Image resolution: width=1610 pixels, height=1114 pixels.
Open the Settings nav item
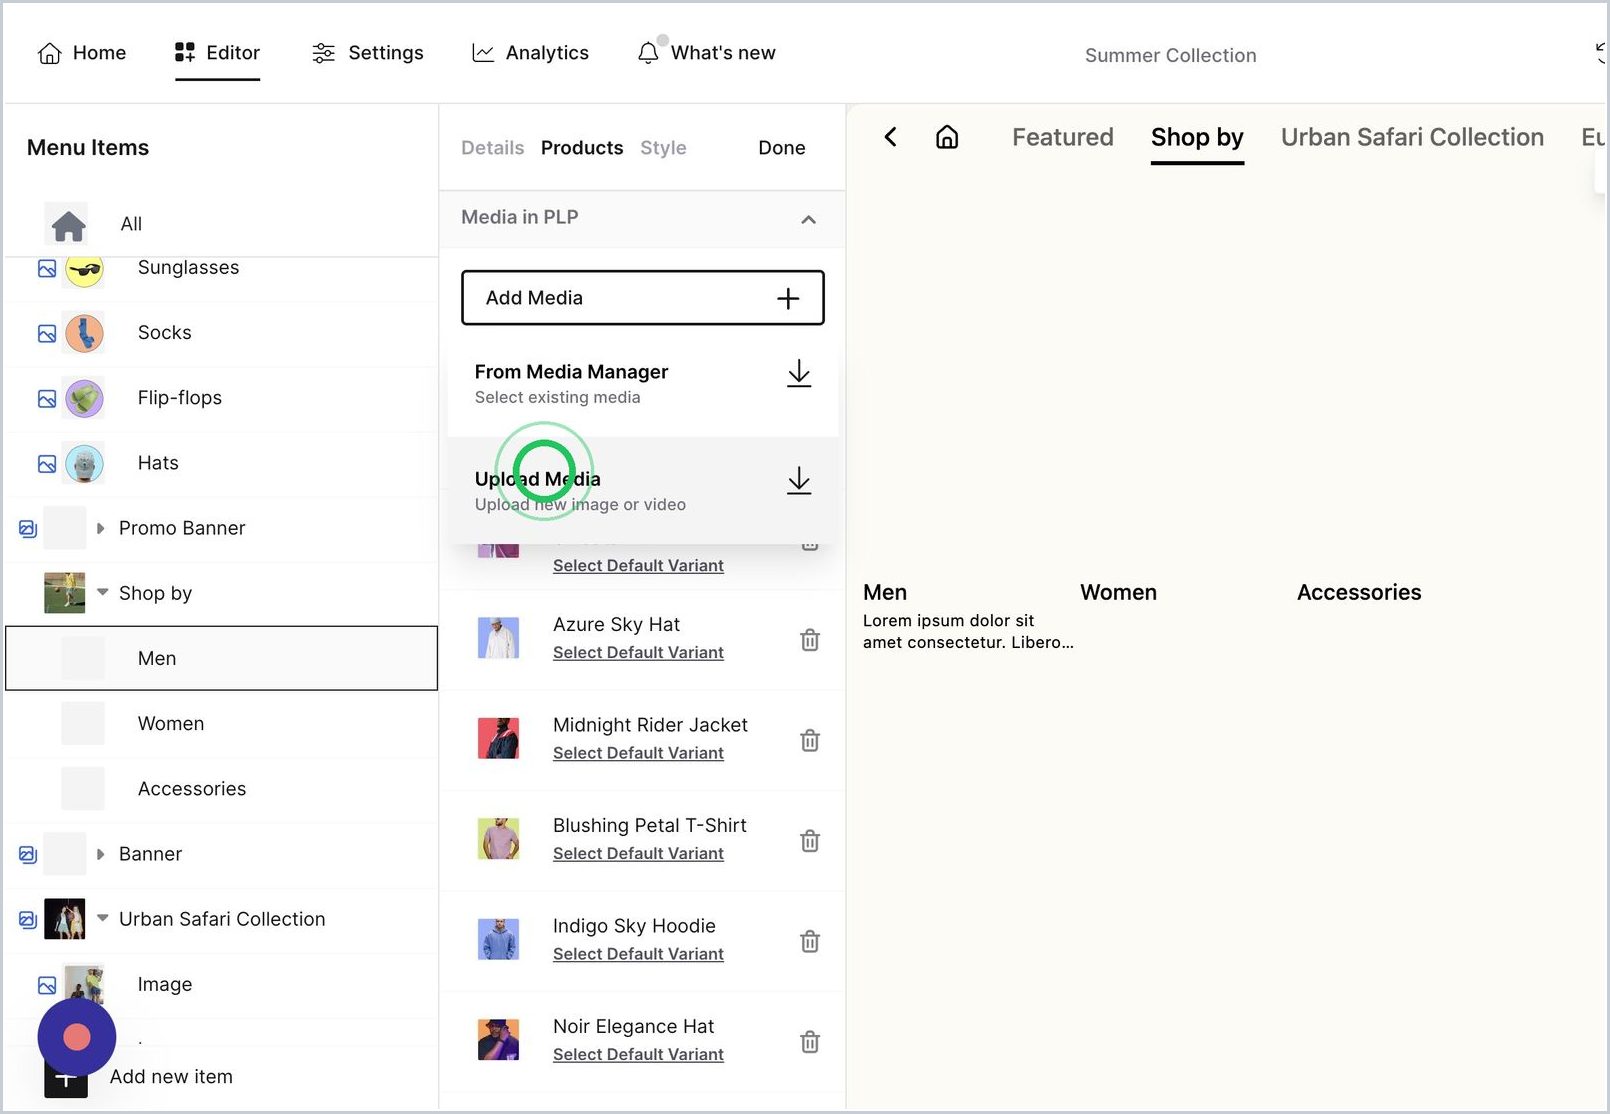[367, 53]
